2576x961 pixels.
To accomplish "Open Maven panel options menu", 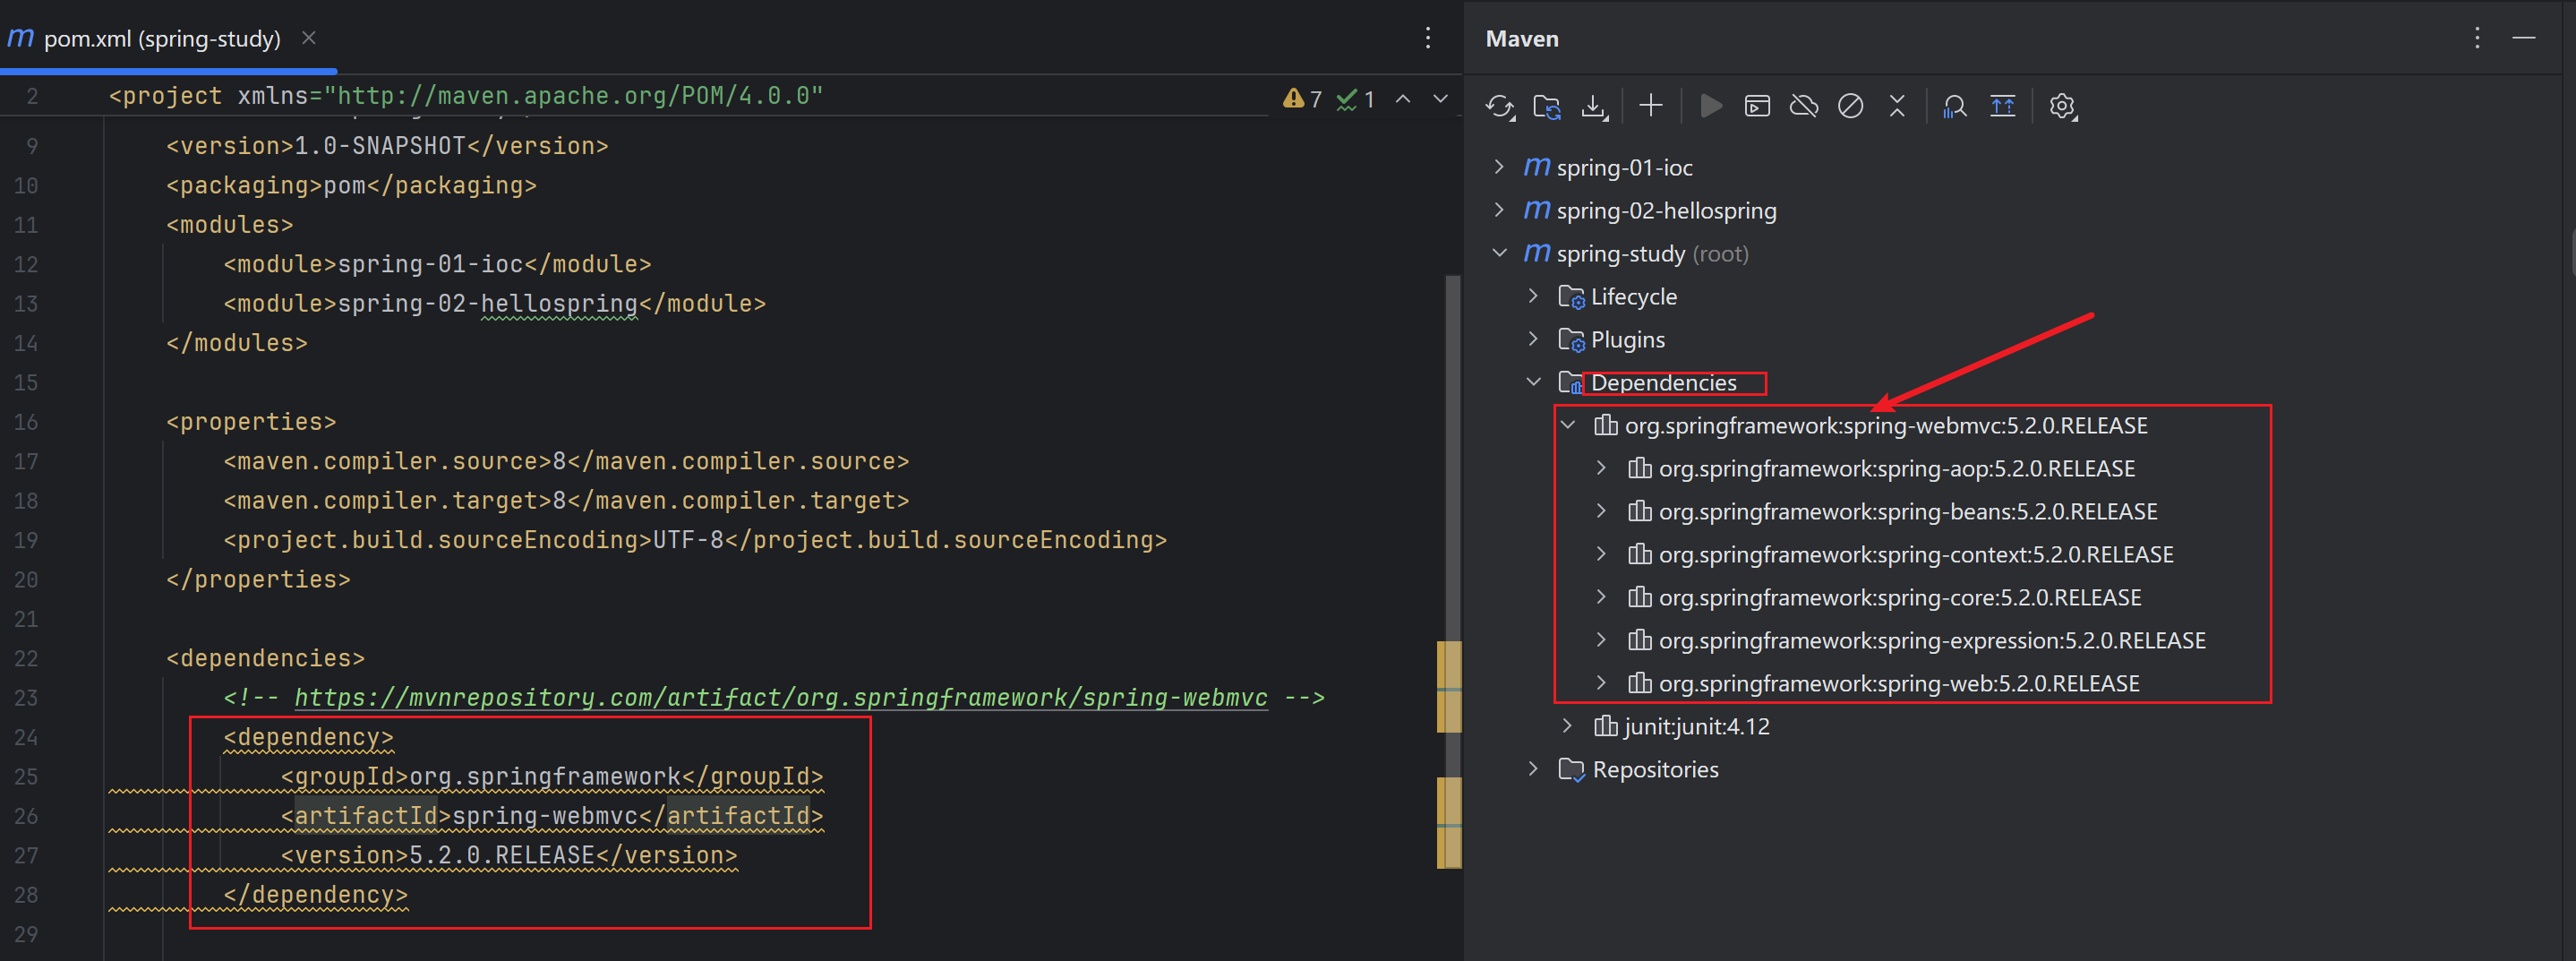I will pyautogui.click(x=2477, y=38).
